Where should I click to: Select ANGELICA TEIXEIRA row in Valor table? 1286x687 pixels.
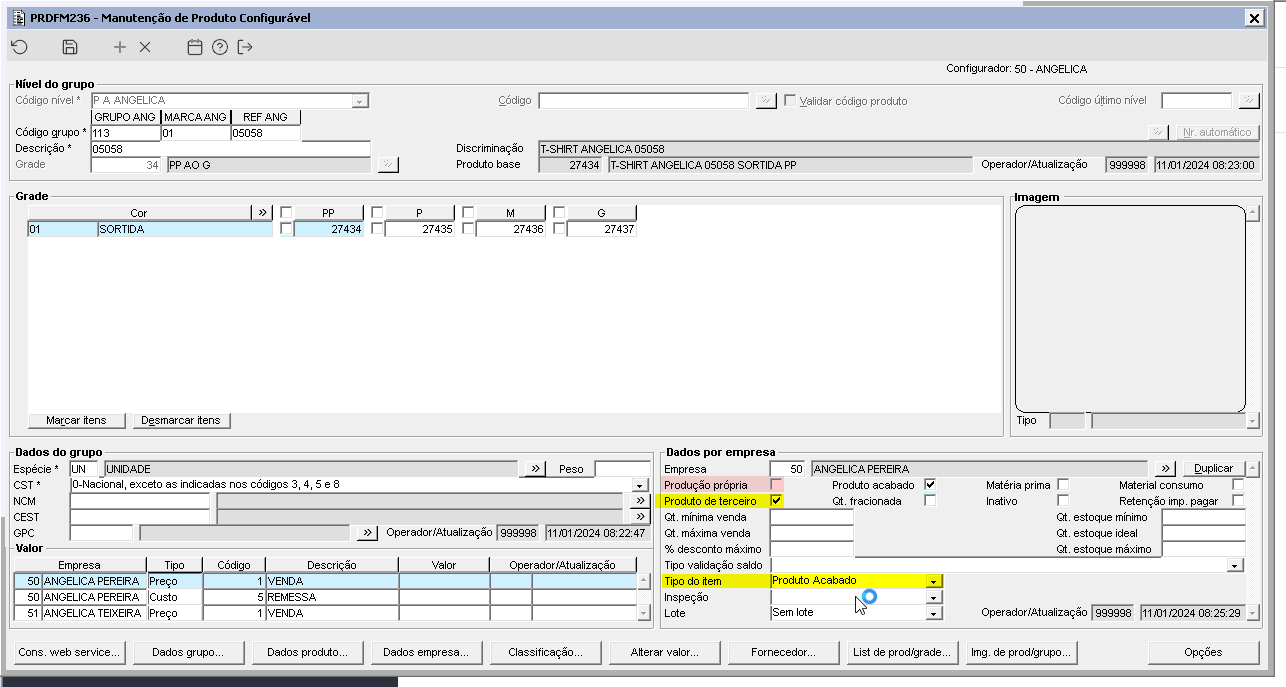[x=325, y=612]
